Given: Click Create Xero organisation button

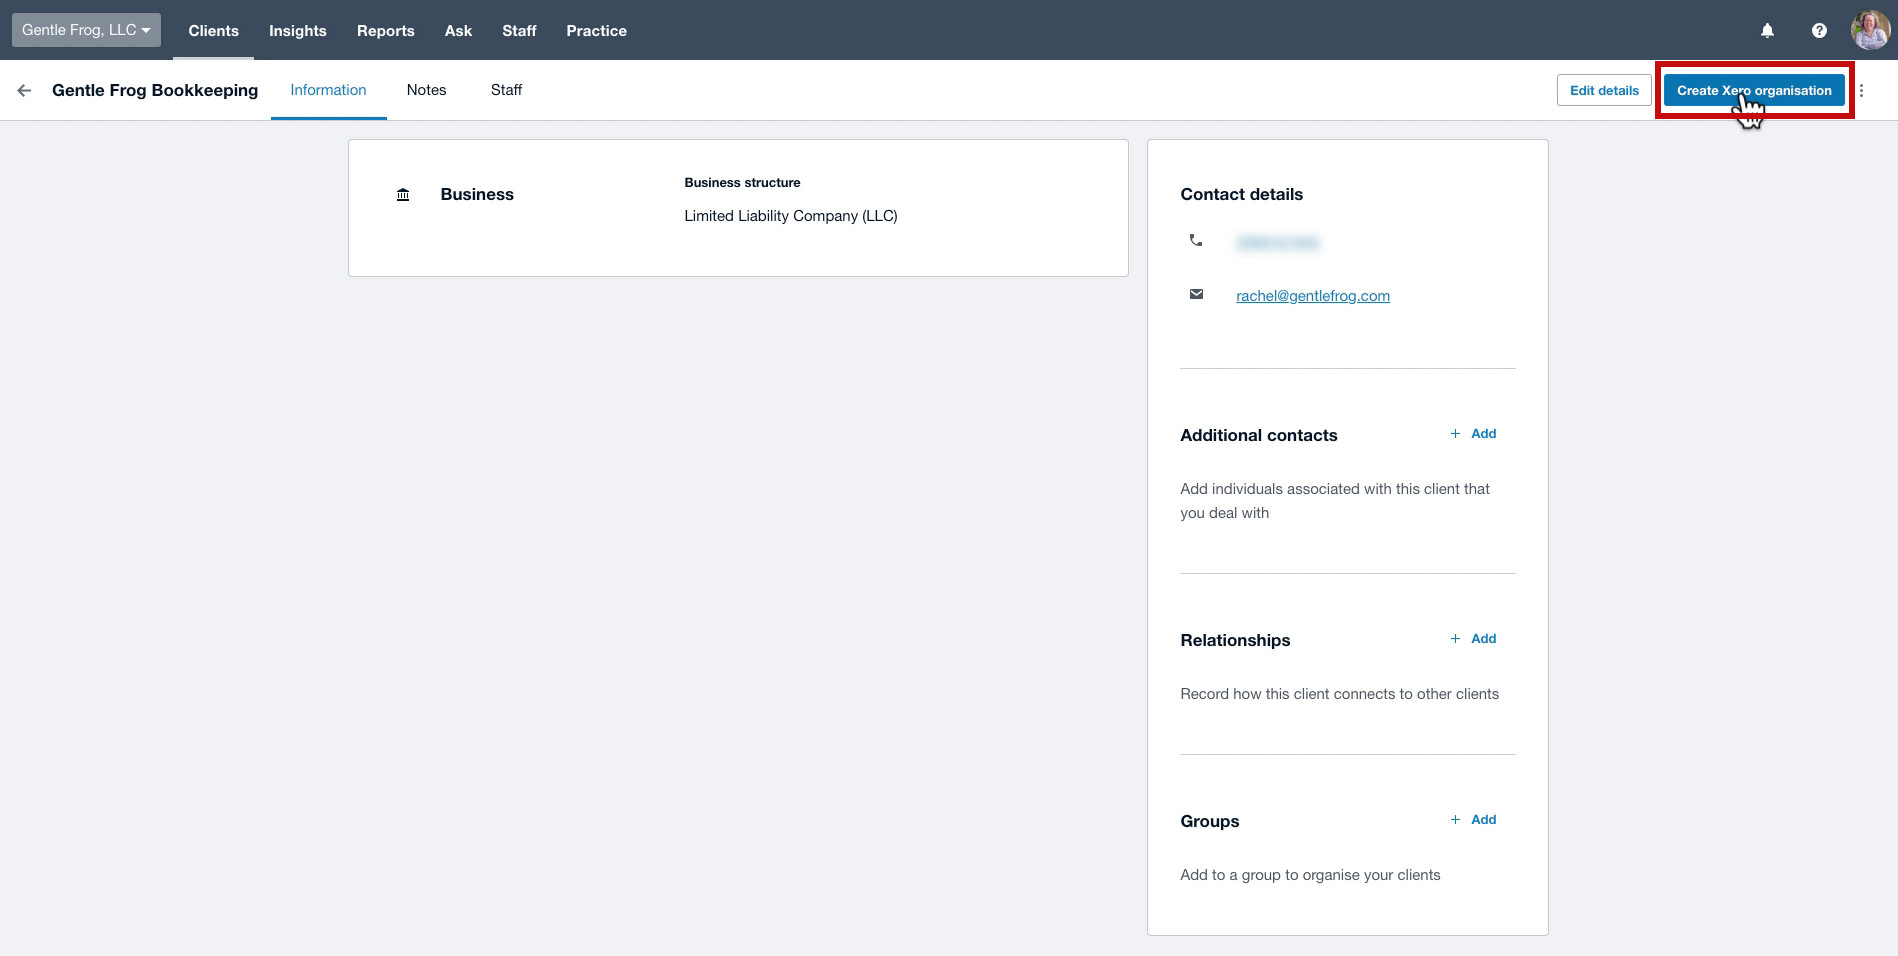Looking at the screenshot, I should [x=1754, y=90].
